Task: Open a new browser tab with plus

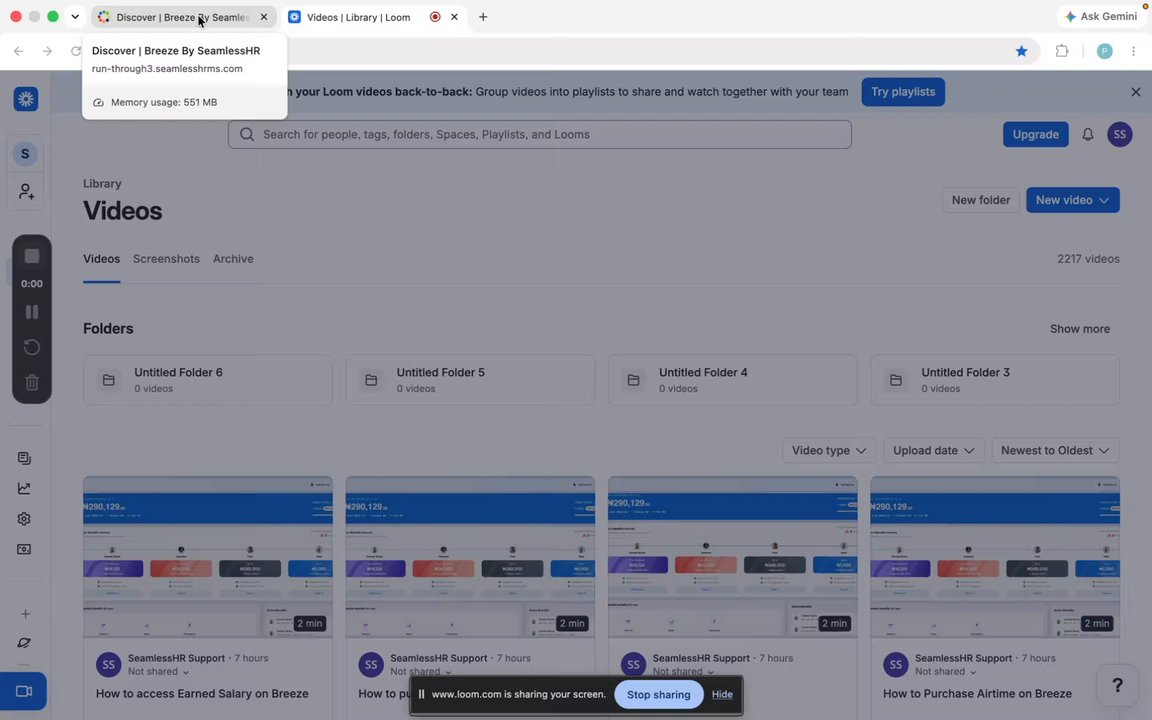Action: pos(483,17)
